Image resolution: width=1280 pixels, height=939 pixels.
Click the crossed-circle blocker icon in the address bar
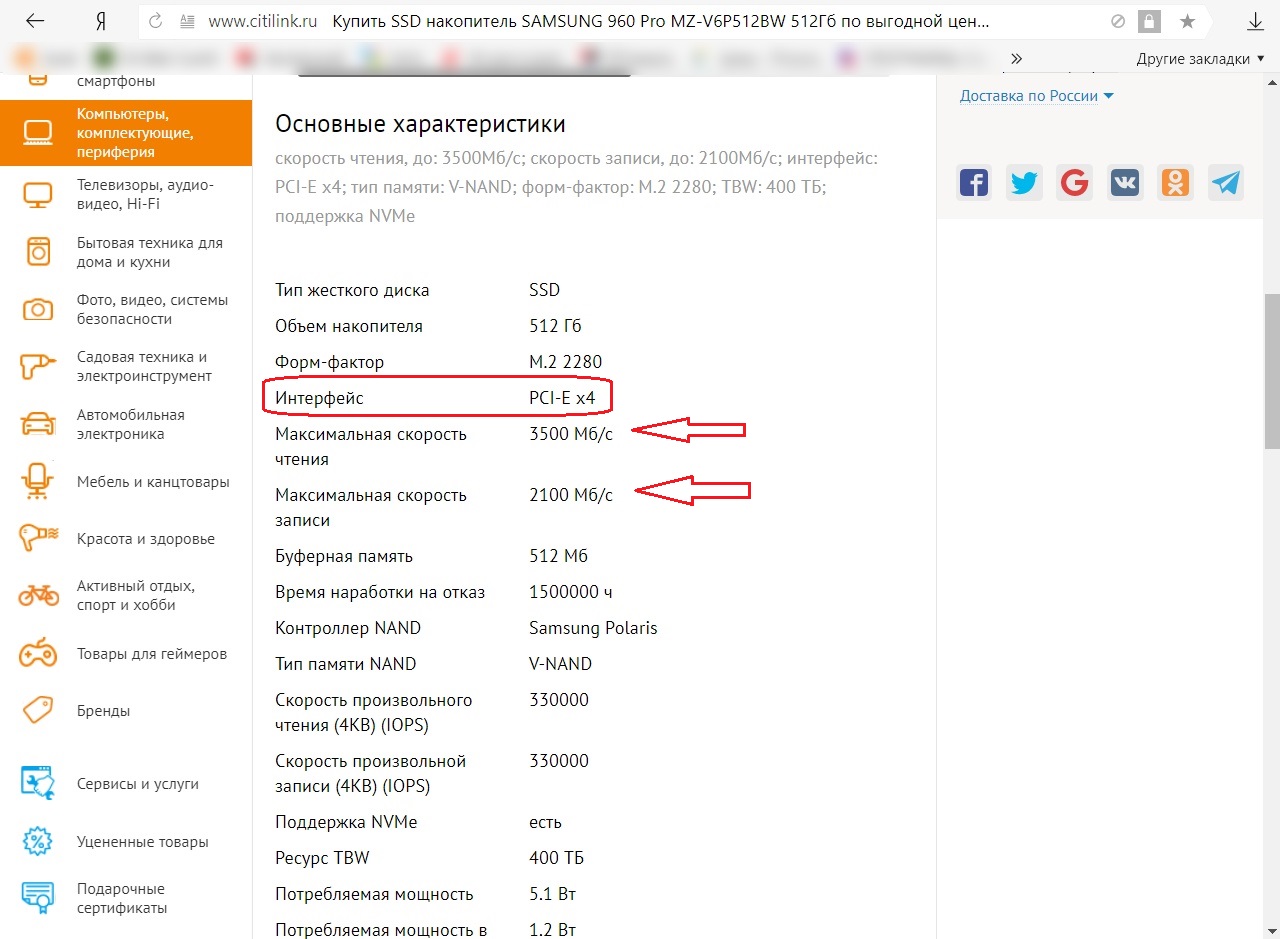click(1118, 21)
